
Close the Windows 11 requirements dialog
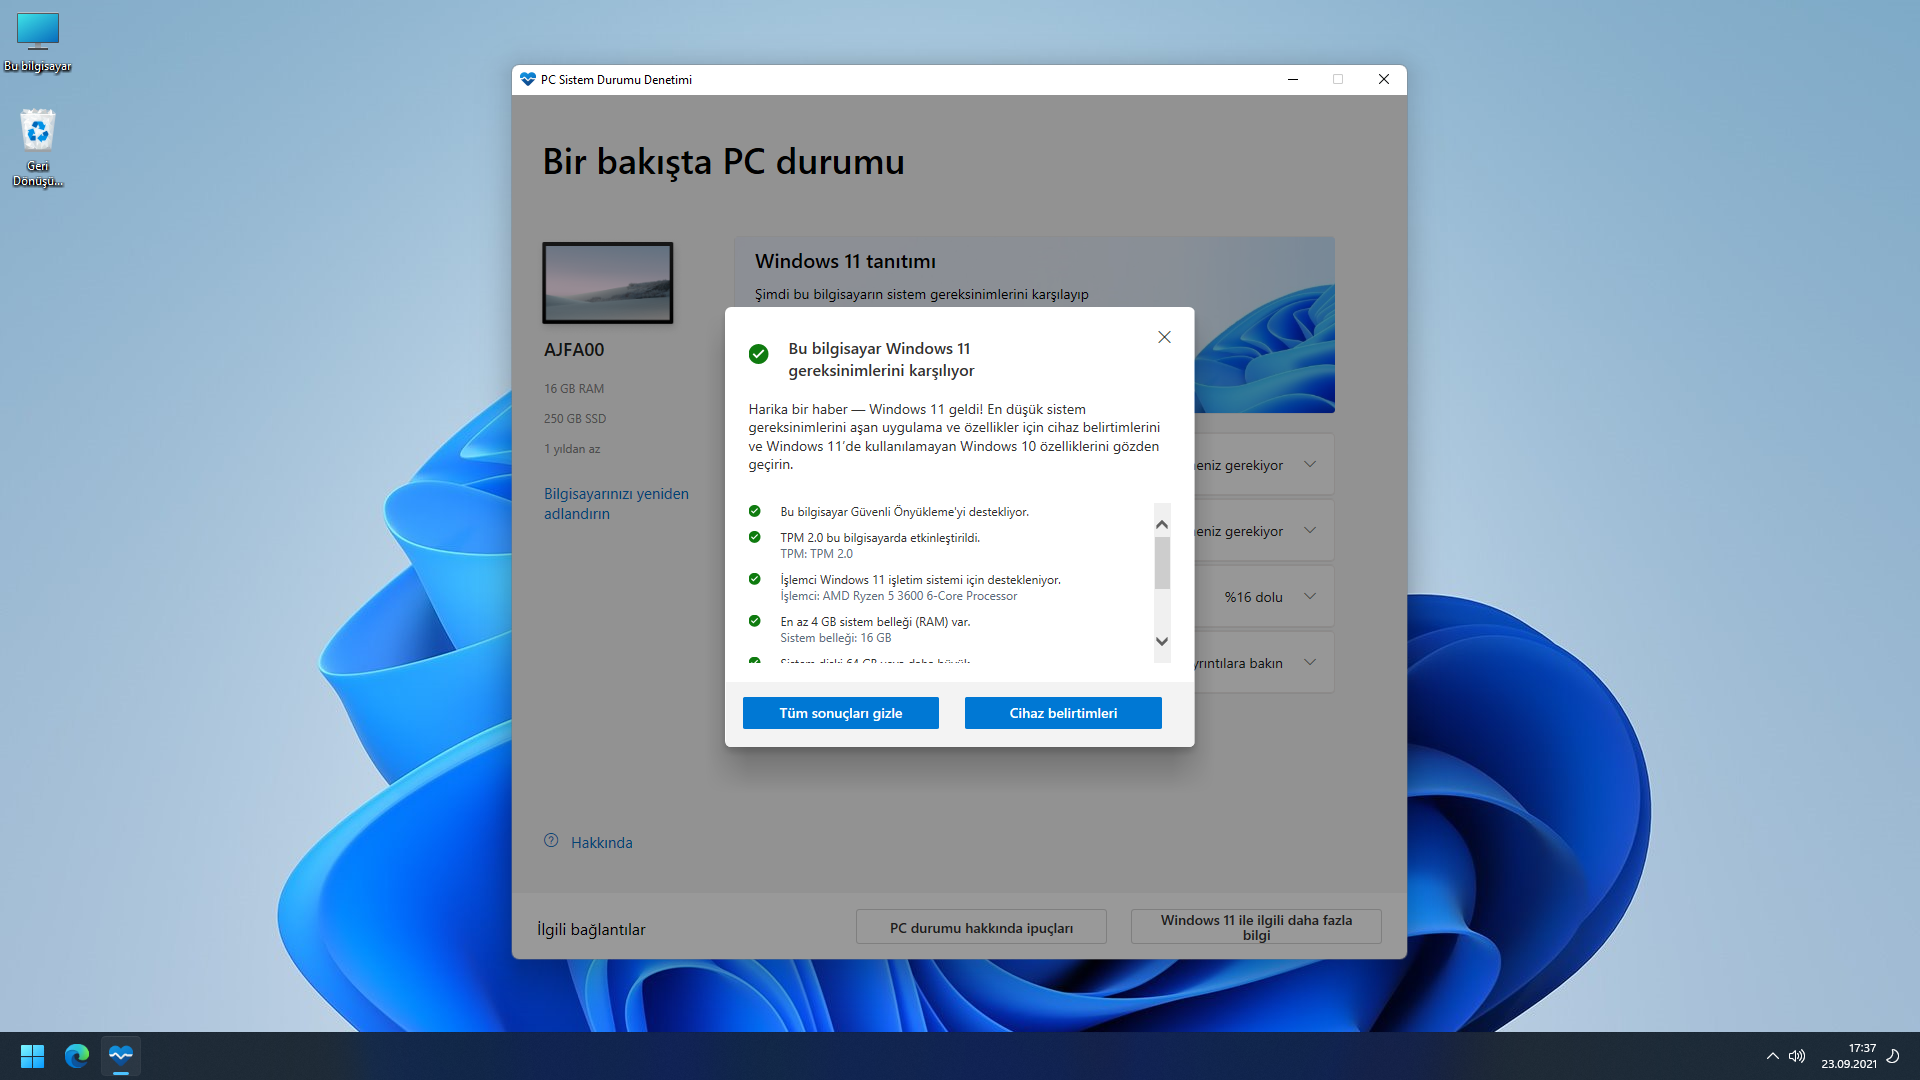pyautogui.click(x=1164, y=337)
